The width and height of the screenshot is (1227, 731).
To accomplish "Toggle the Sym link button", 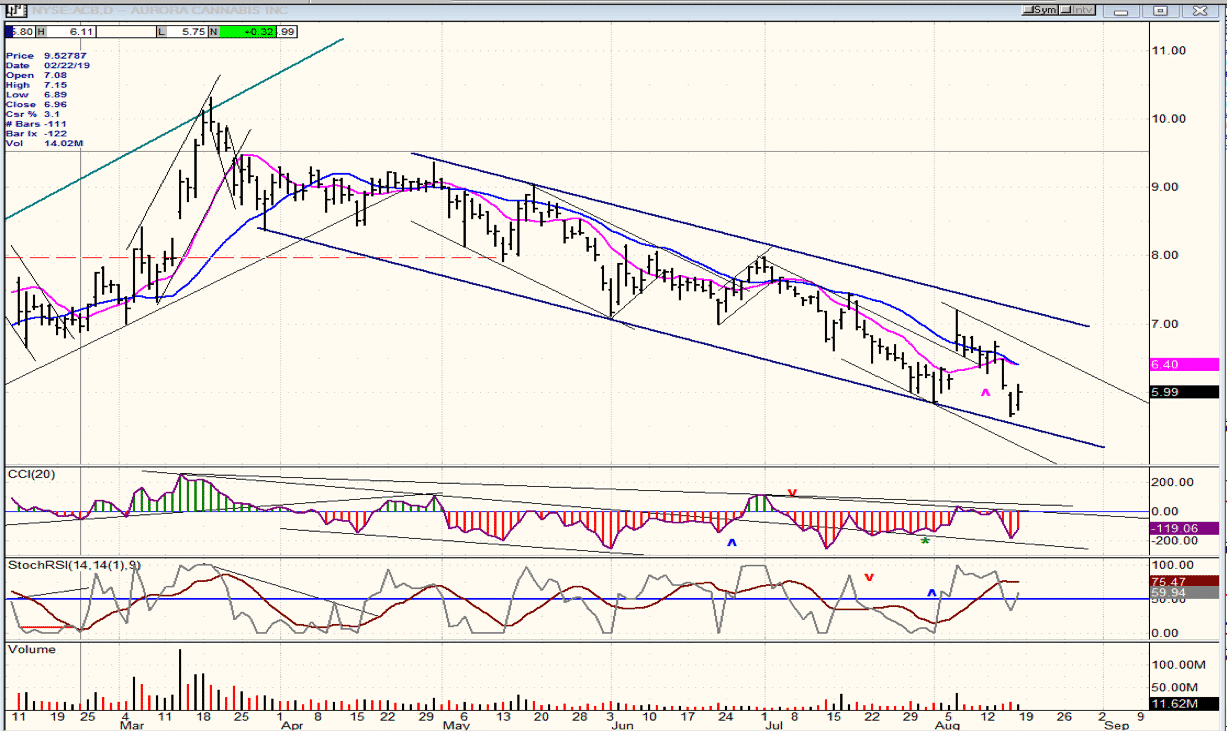I will tap(1040, 10).
